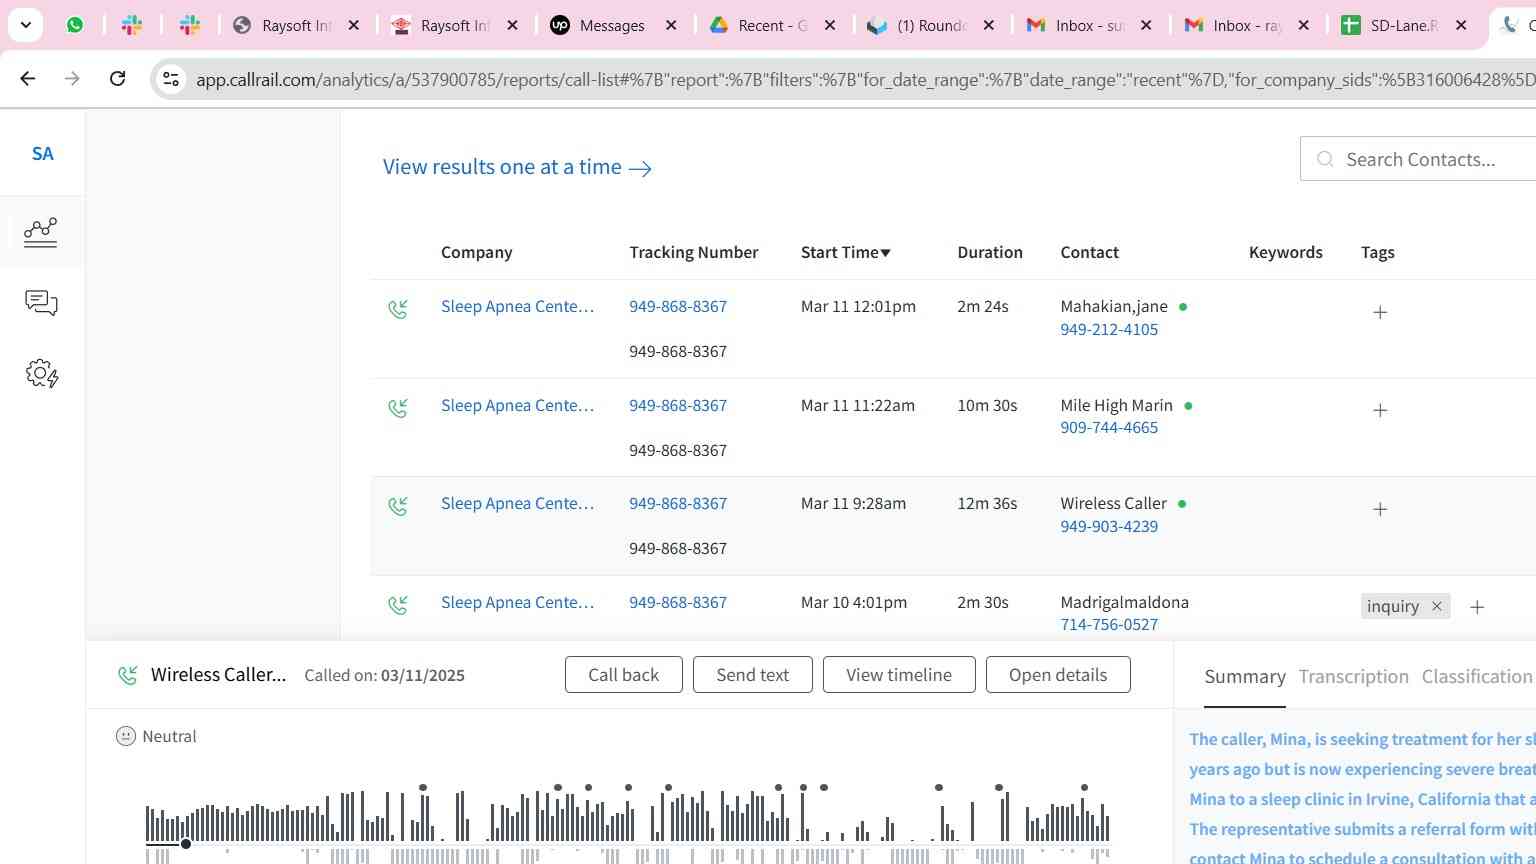Viewport: 1536px width, 864px height.
Task: Click the Contact column header
Action: tap(1090, 252)
